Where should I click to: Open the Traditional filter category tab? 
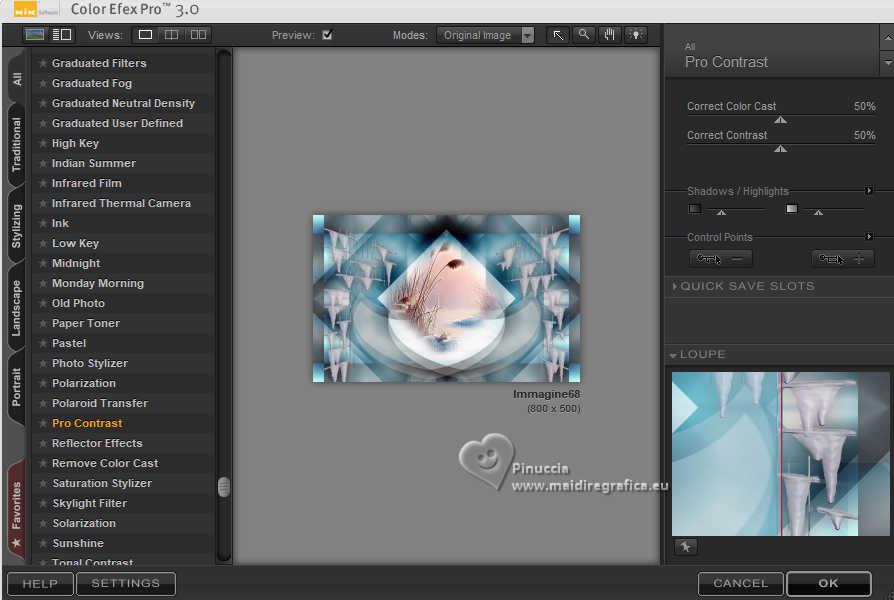17,145
